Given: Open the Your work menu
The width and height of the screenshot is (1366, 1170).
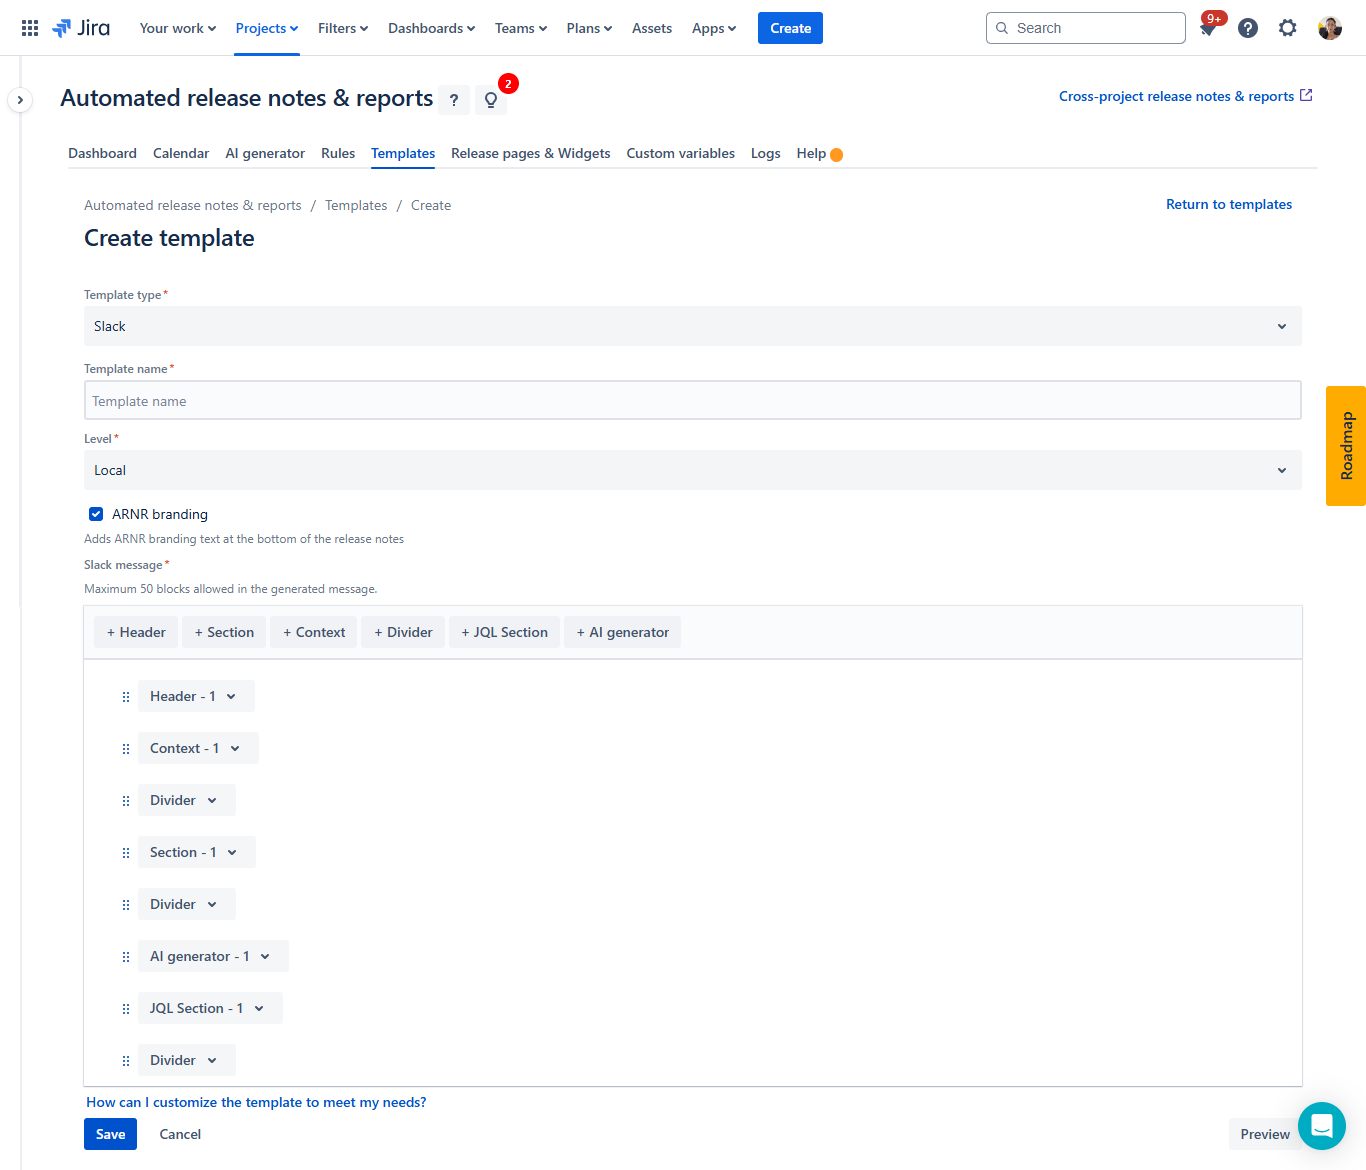Looking at the screenshot, I should pyautogui.click(x=178, y=28).
